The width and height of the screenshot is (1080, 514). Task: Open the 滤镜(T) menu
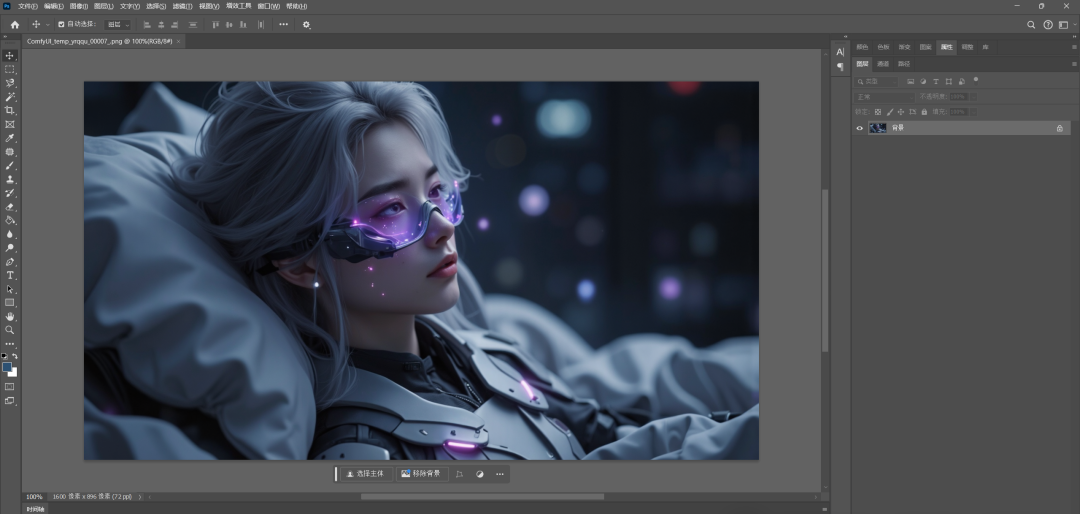coord(185,6)
